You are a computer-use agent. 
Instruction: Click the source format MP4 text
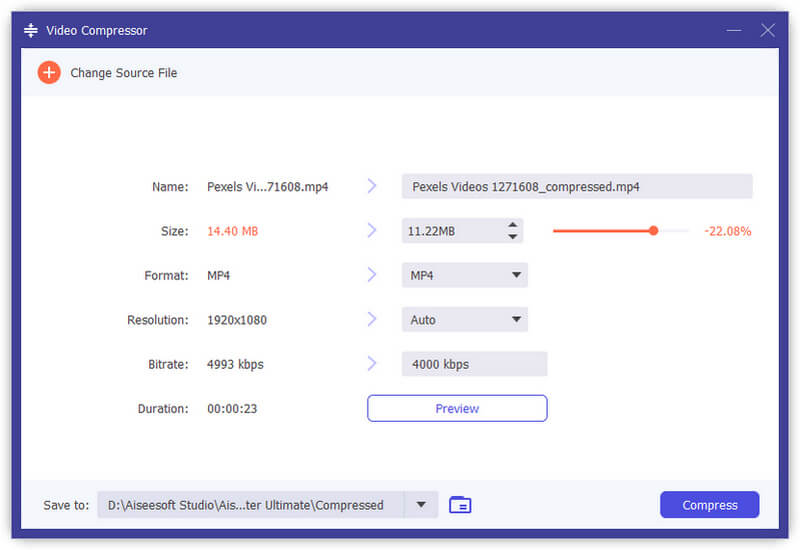[218, 276]
